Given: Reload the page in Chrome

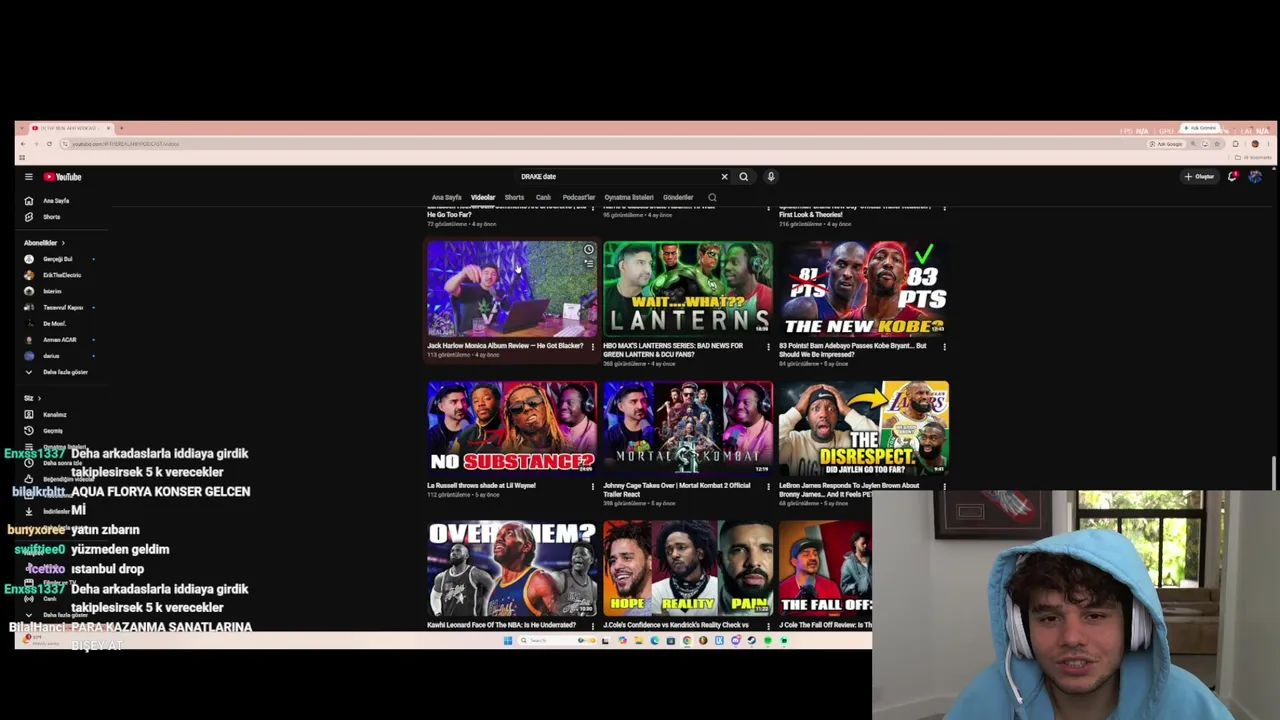Looking at the screenshot, I should [x=50, y=144].
